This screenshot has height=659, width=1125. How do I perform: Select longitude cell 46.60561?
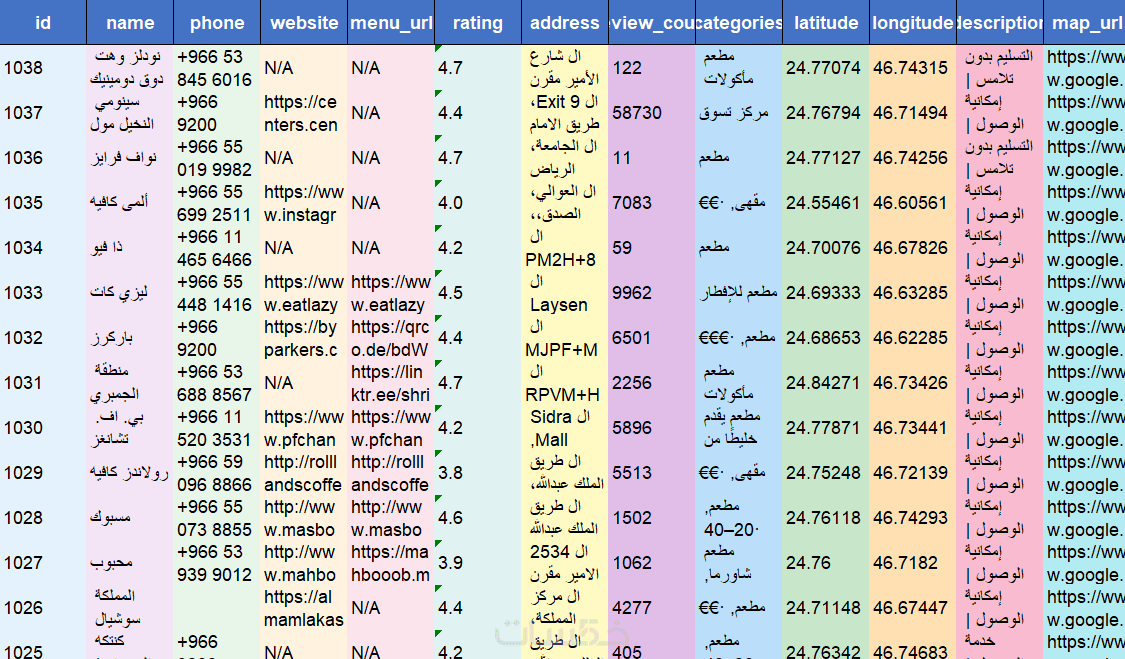913,203
